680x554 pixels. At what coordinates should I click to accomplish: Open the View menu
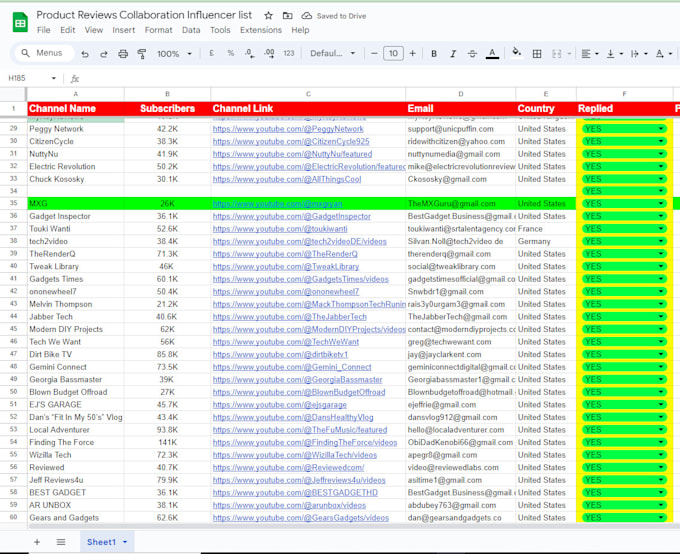(x=94, y=30)
